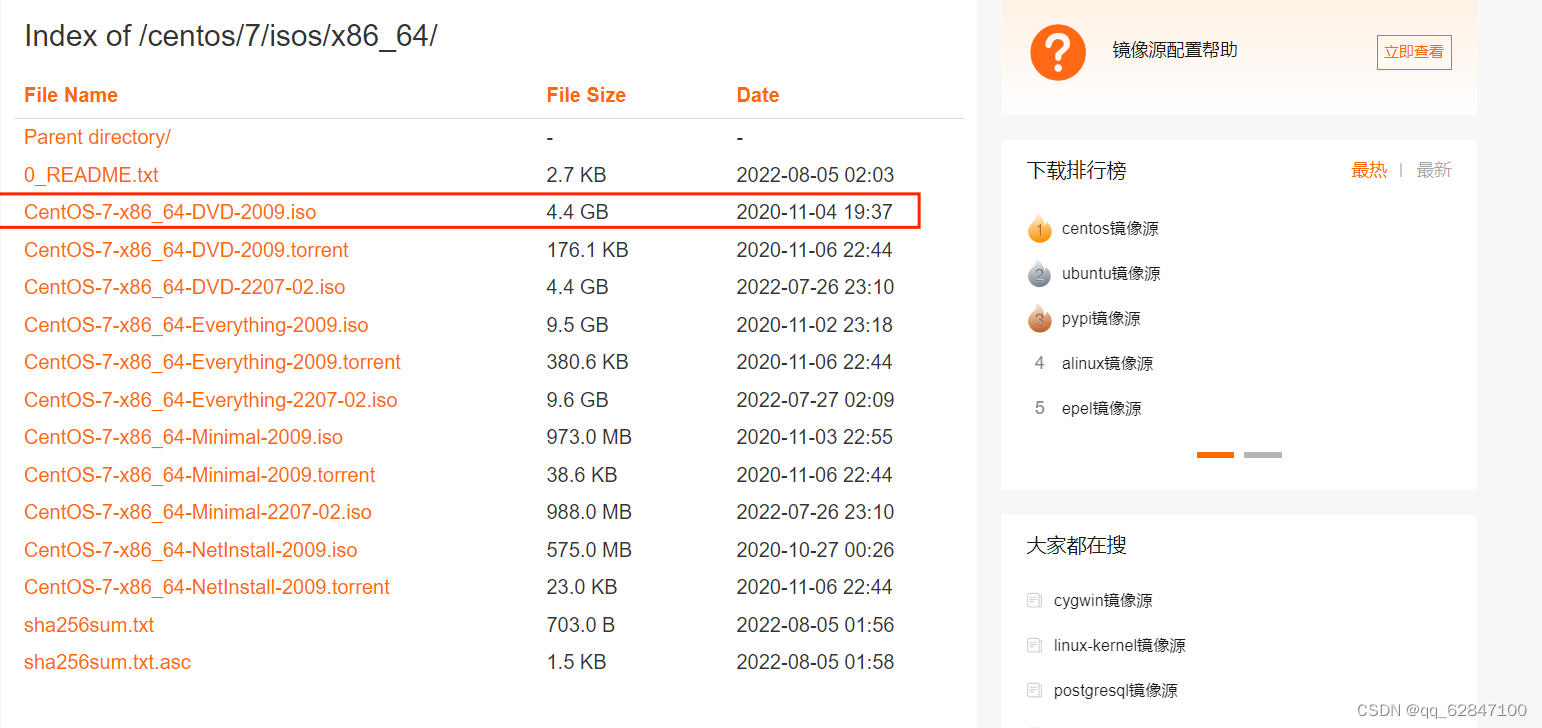This screenshot has width=1542, height=728.
Task: Click the silver rank 2 medal icon
Action: [1040, 274]
